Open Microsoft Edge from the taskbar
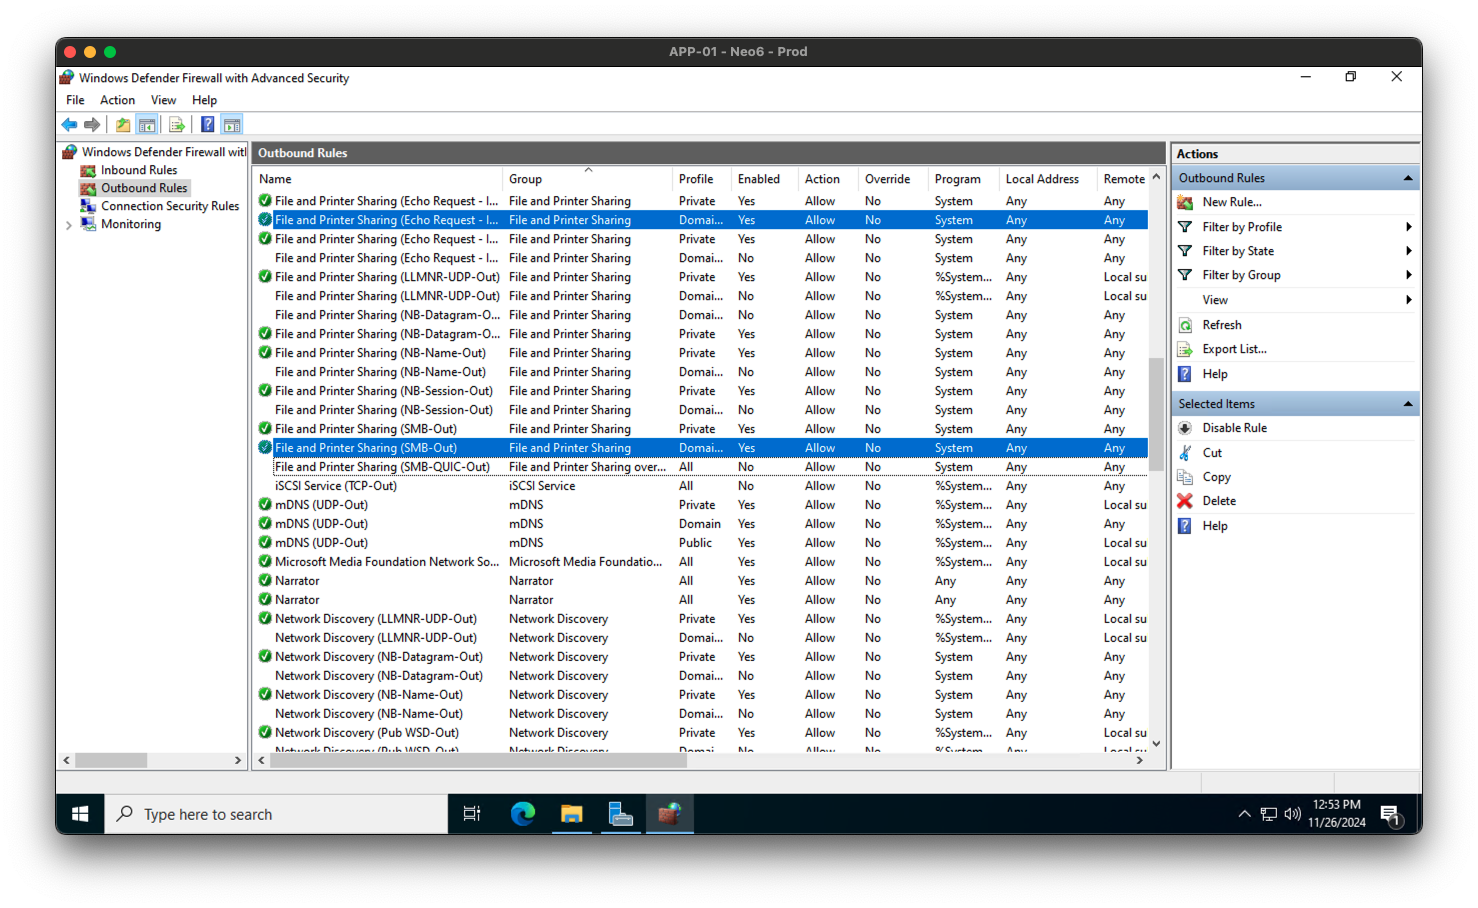The width and height of the screenshot is (1478, 908). [x=522, y=813]
